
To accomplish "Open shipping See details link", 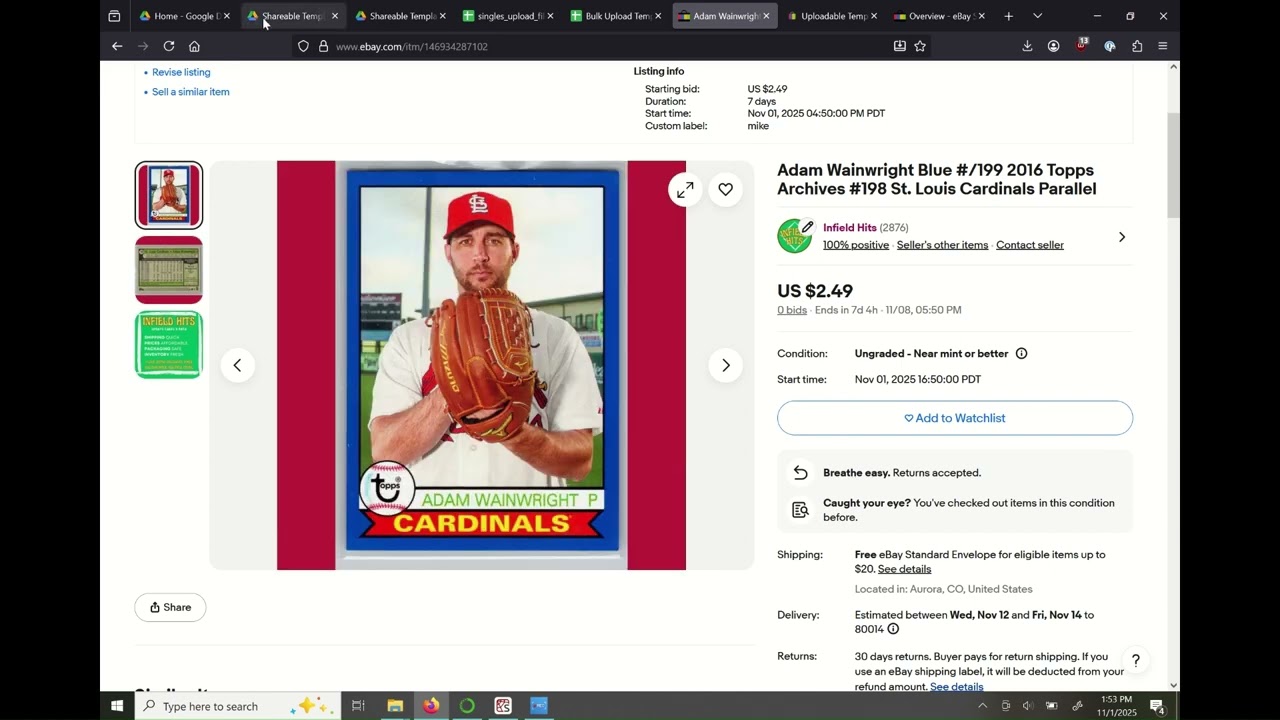I will 904,569.
